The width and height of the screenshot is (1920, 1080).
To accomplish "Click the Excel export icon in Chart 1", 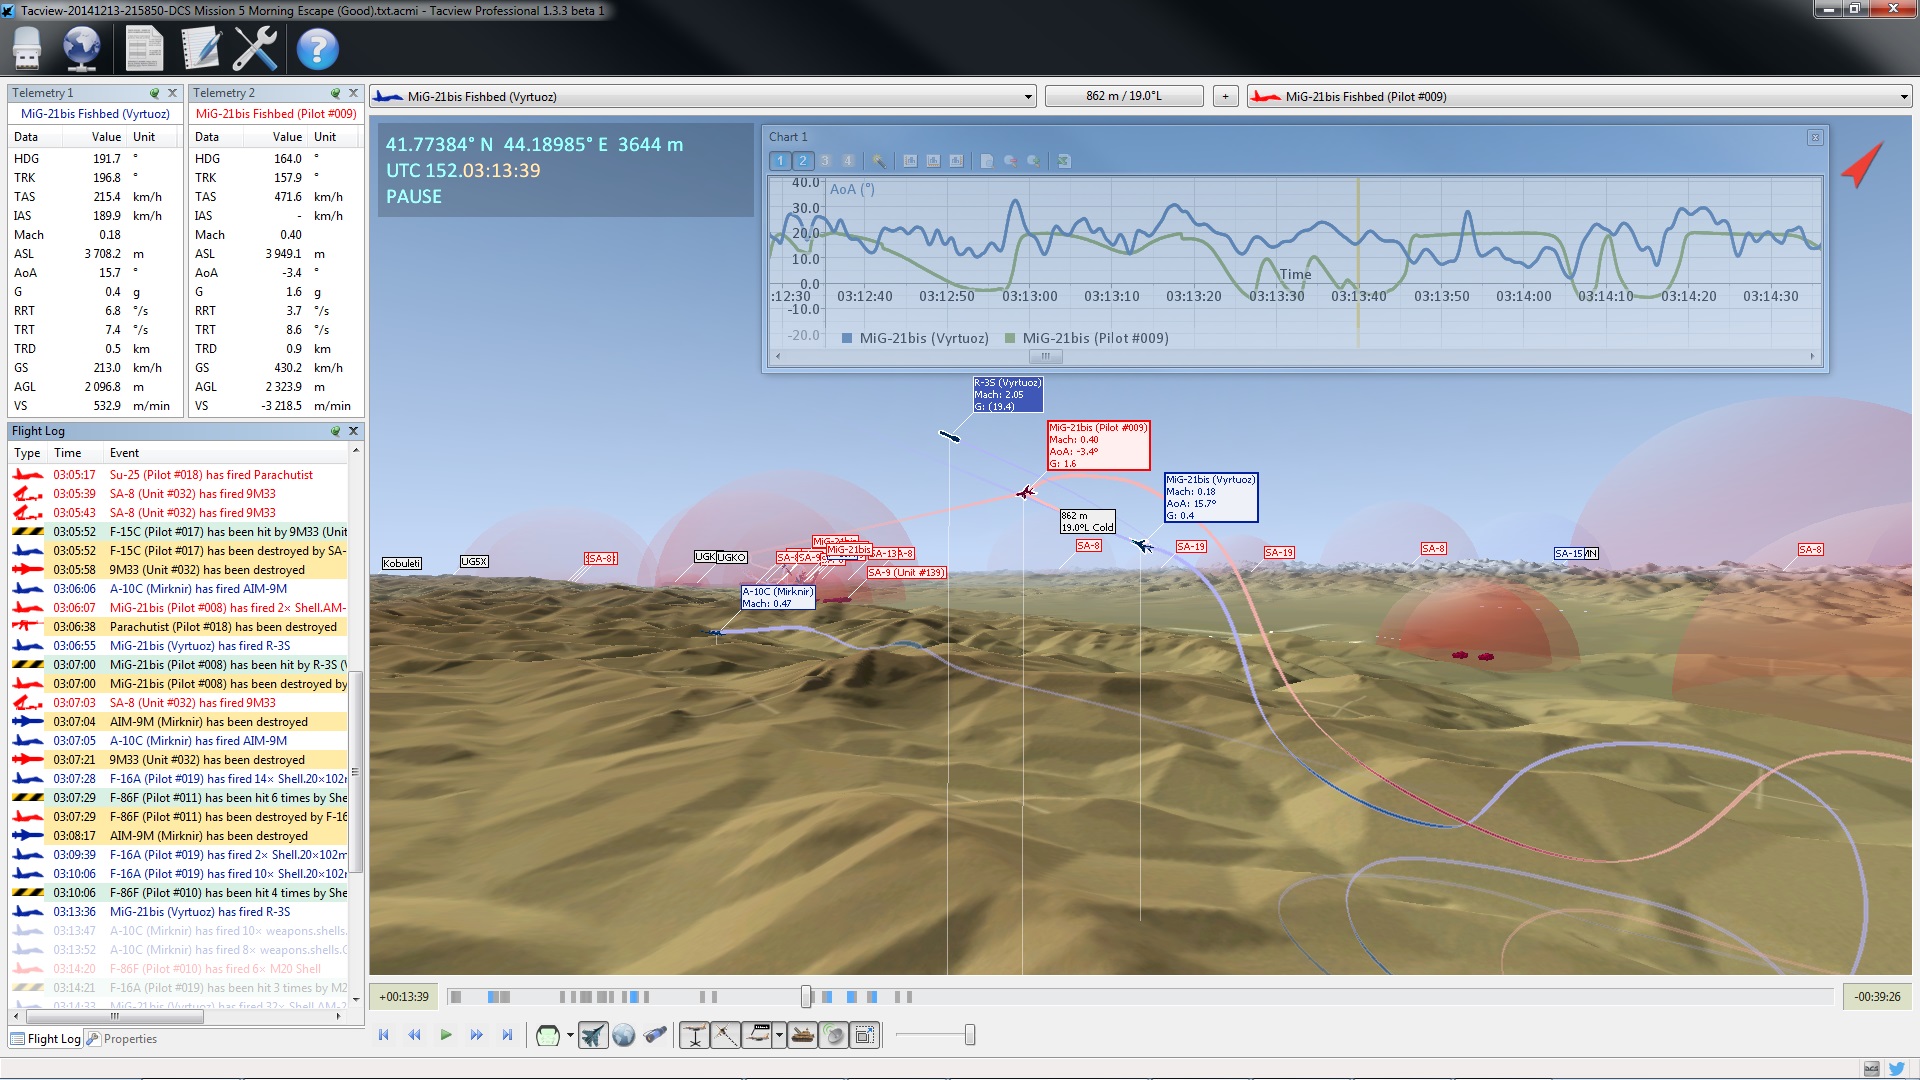I will coord(1064,161).
